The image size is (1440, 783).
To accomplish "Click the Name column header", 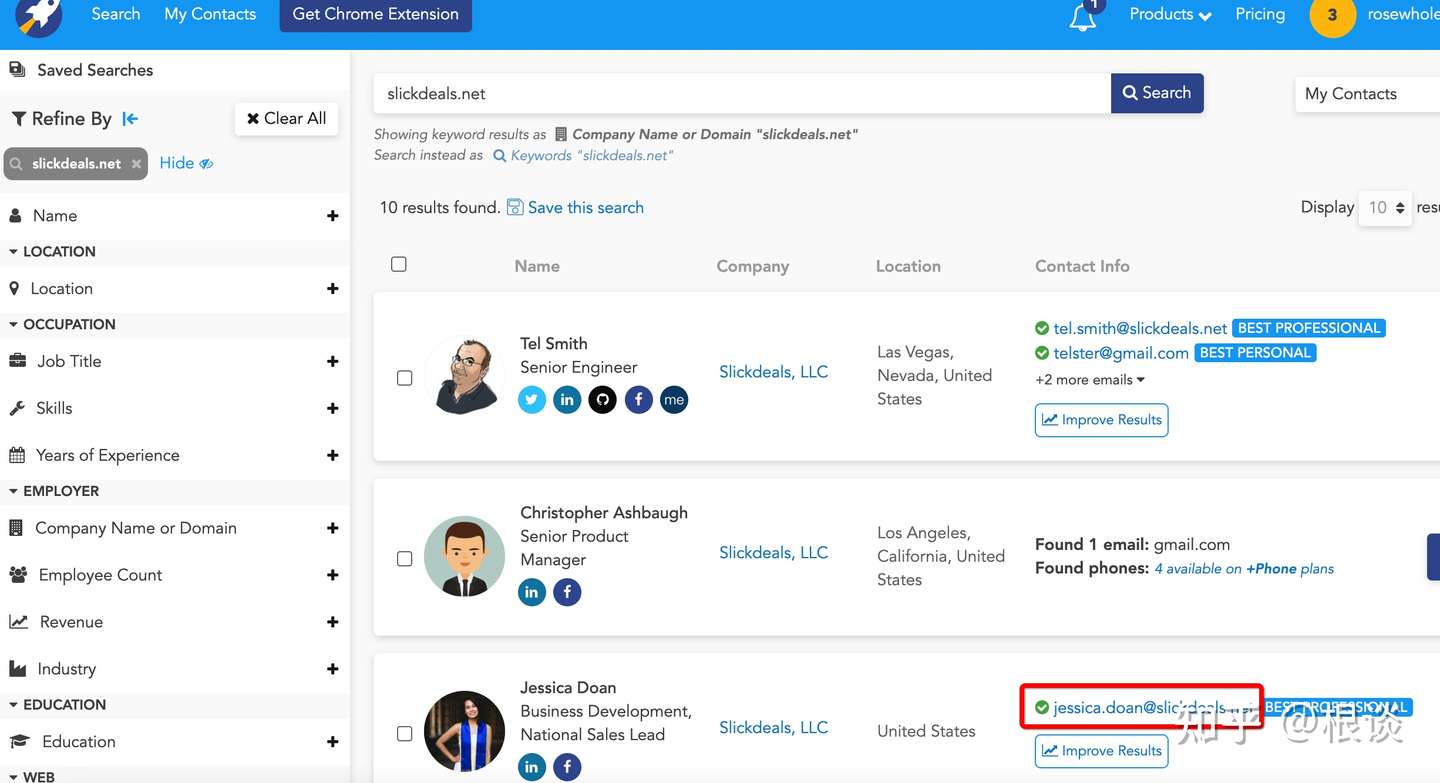I will tap(537, 266).
